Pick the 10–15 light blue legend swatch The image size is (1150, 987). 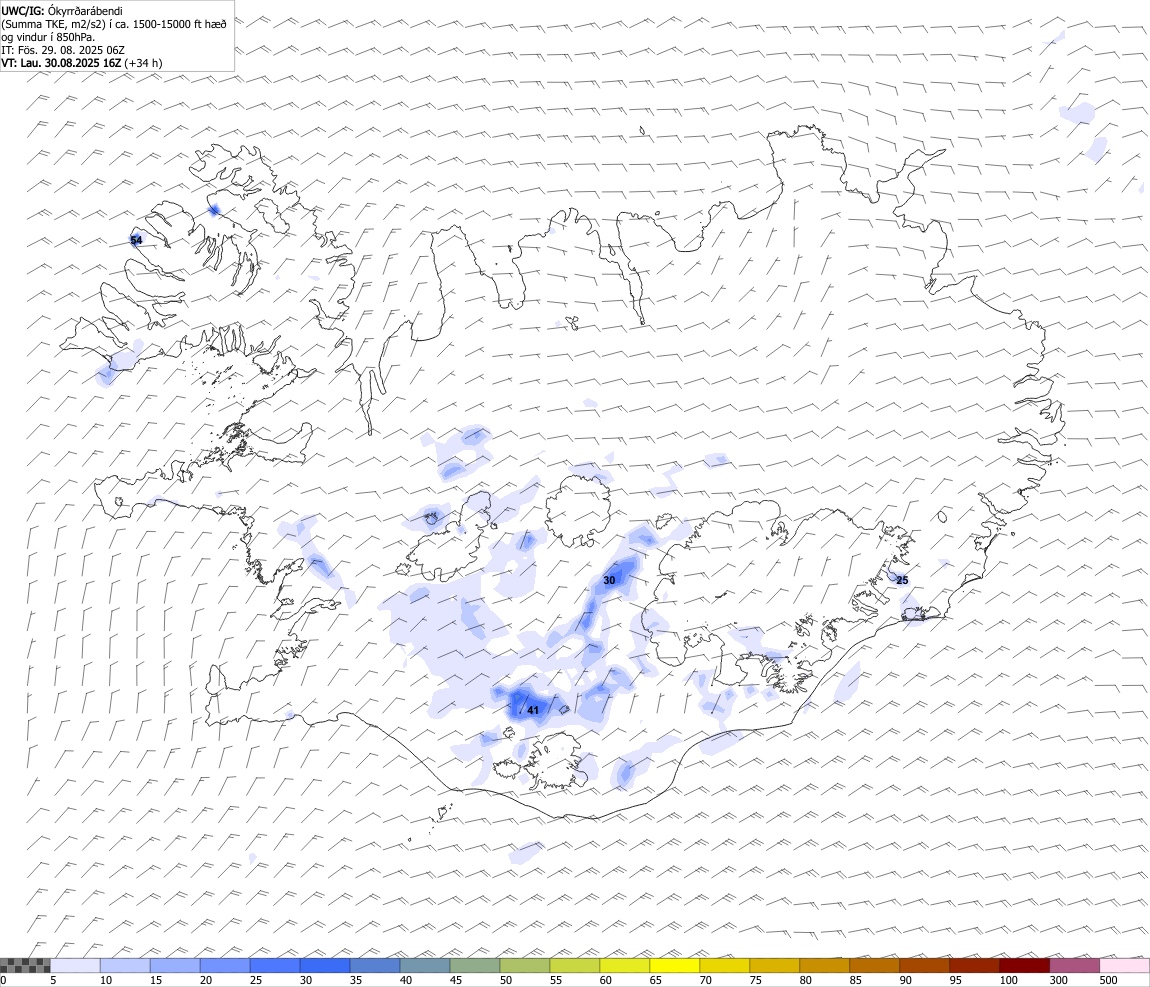click(125, 965)
